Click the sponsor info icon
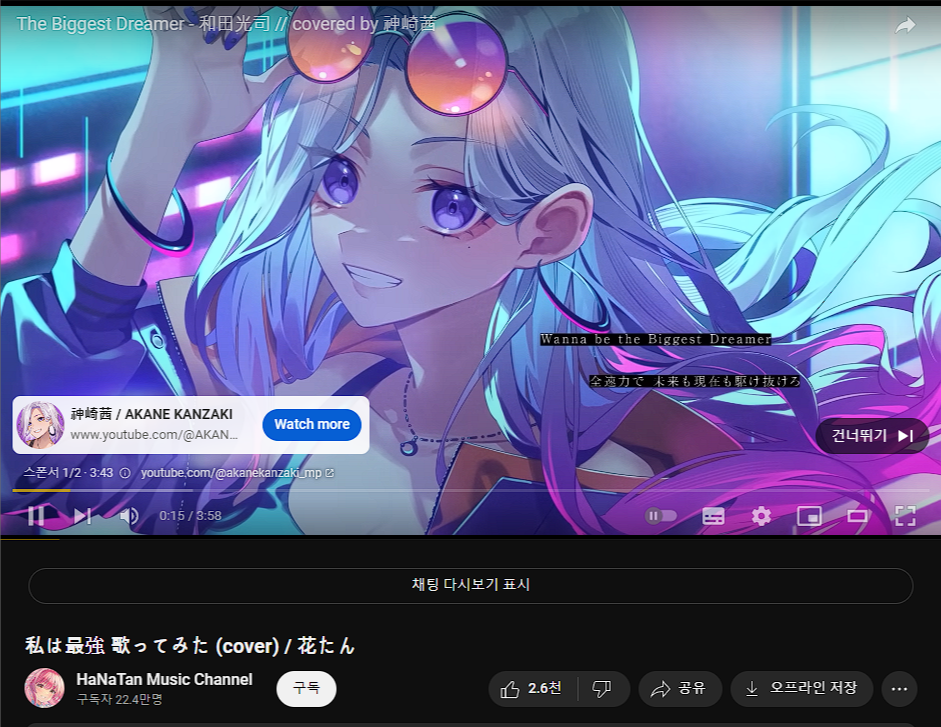941x727 pixels. coord(125,473)
